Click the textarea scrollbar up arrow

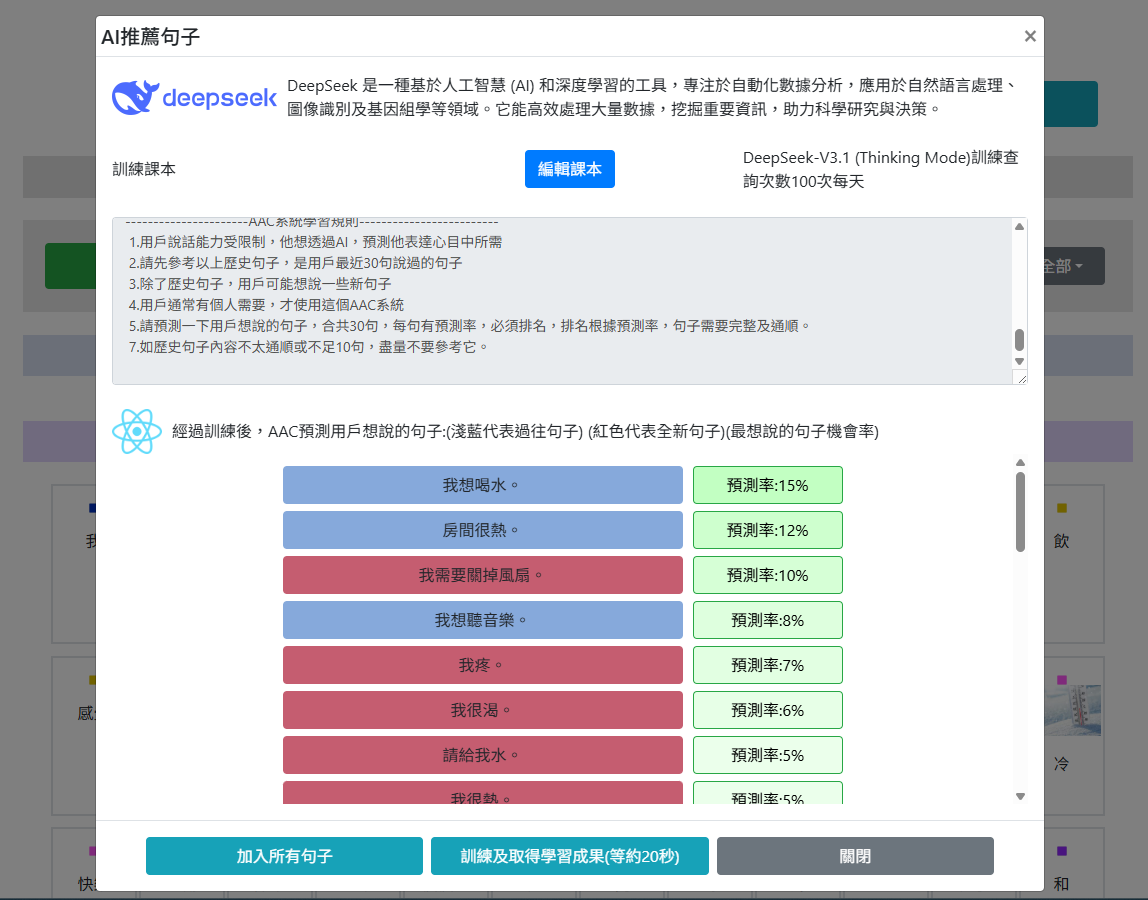1019,227
